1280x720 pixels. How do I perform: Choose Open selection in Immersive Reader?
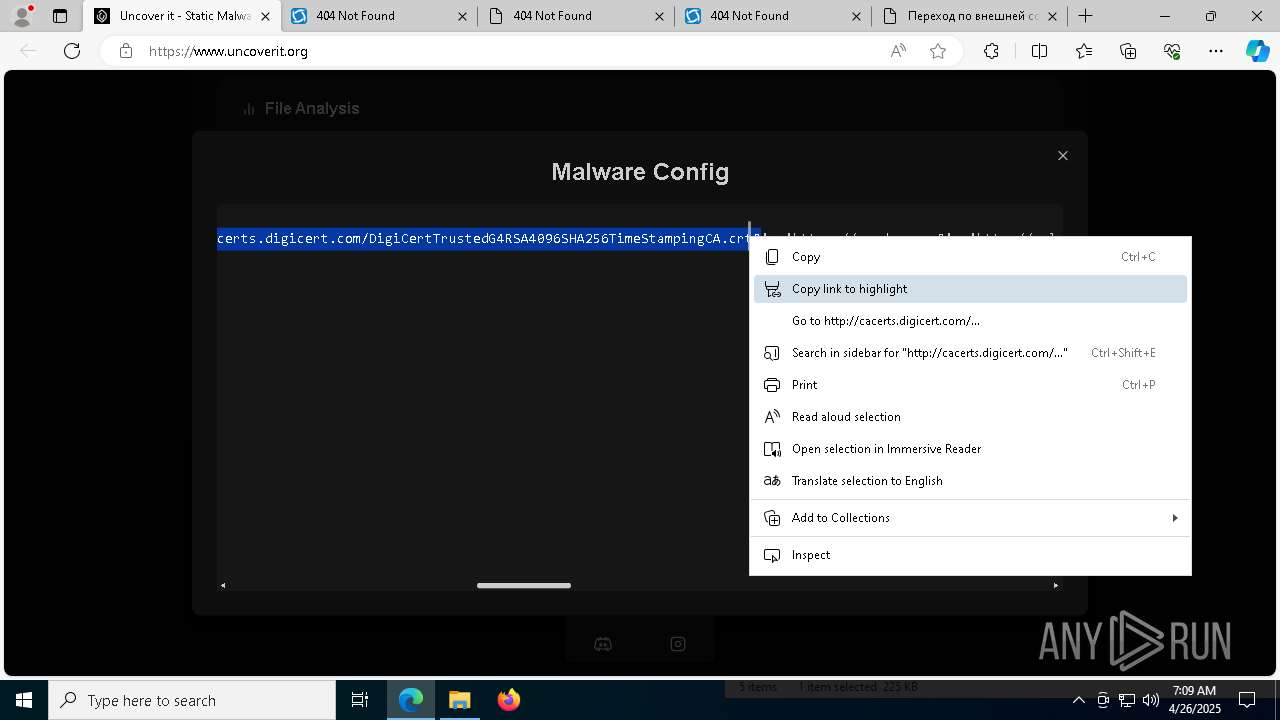970,449
